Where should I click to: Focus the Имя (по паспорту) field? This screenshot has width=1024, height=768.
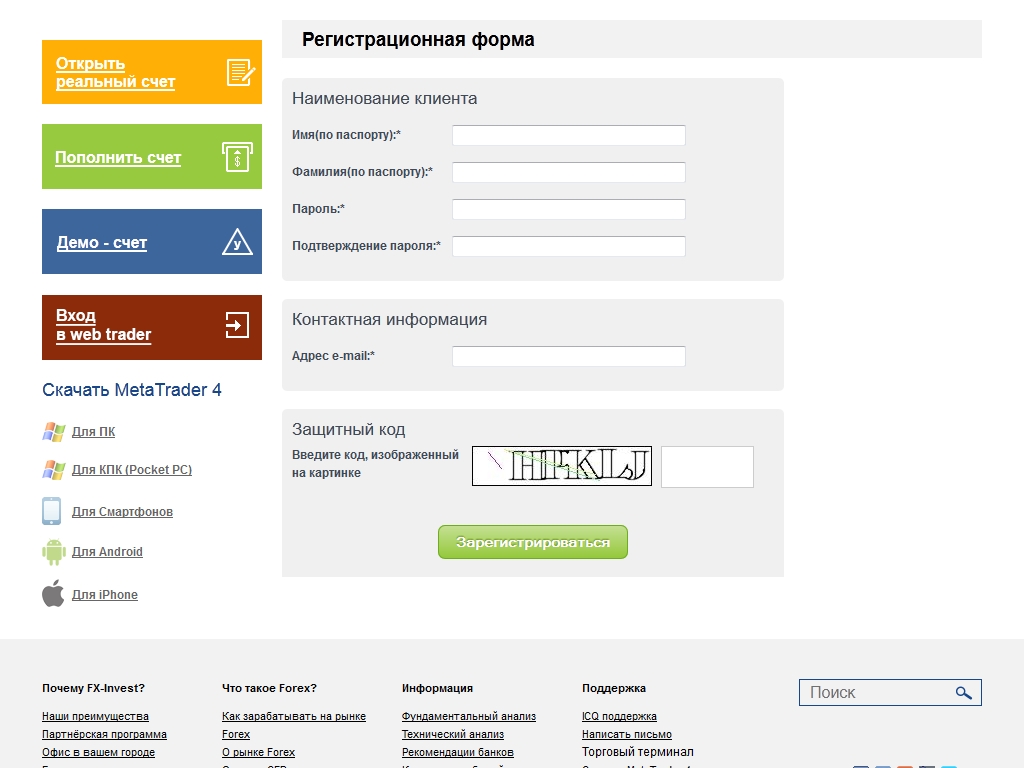(568, 135)
